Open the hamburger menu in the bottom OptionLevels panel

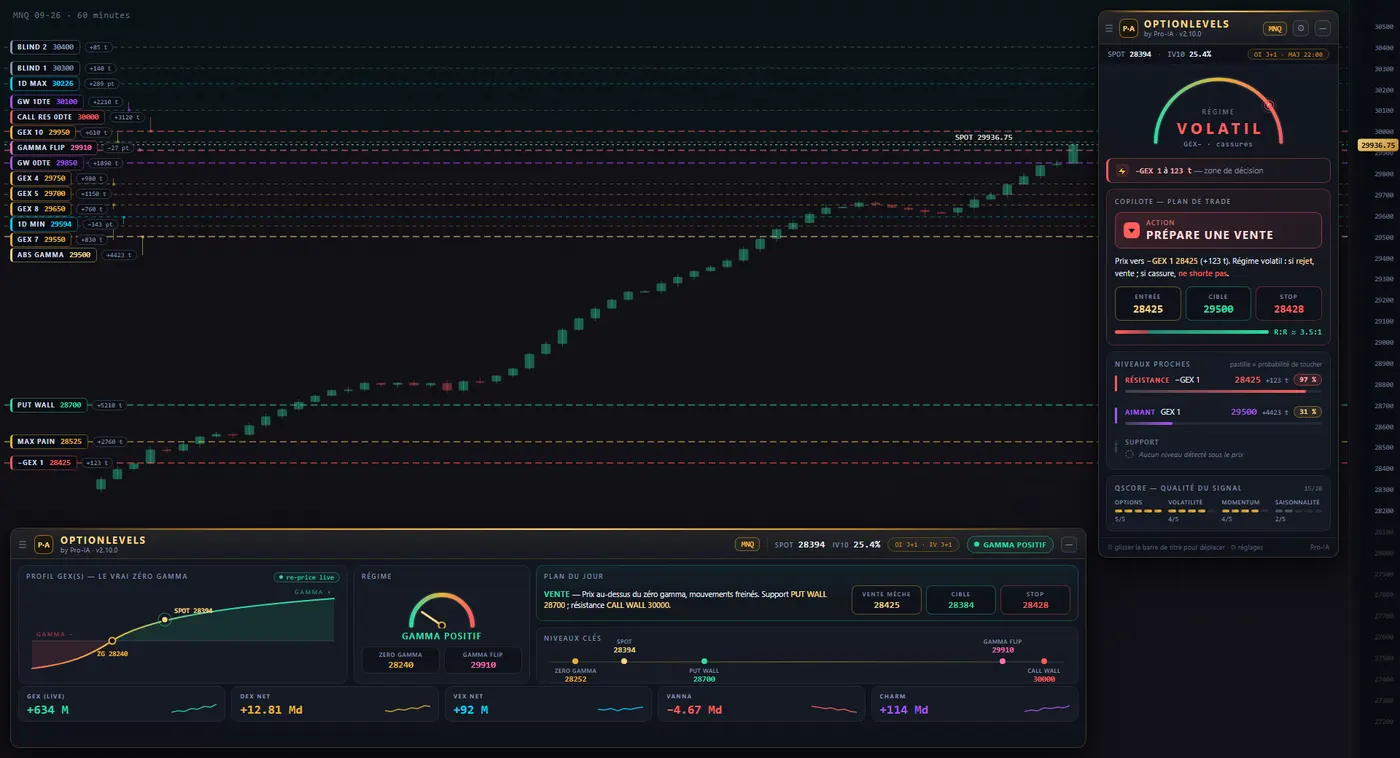[23, 544]
